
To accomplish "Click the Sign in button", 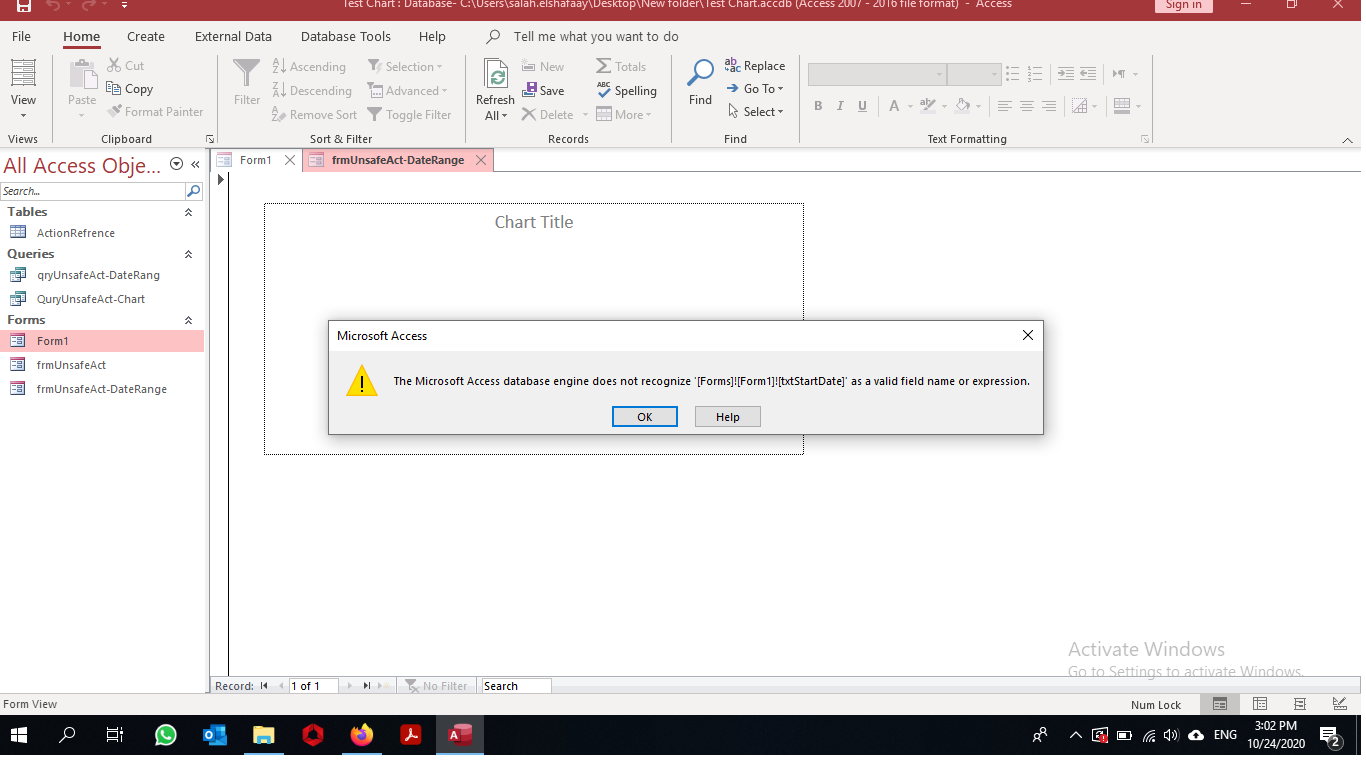I will pyautogui.click(x=1184, y=5).
